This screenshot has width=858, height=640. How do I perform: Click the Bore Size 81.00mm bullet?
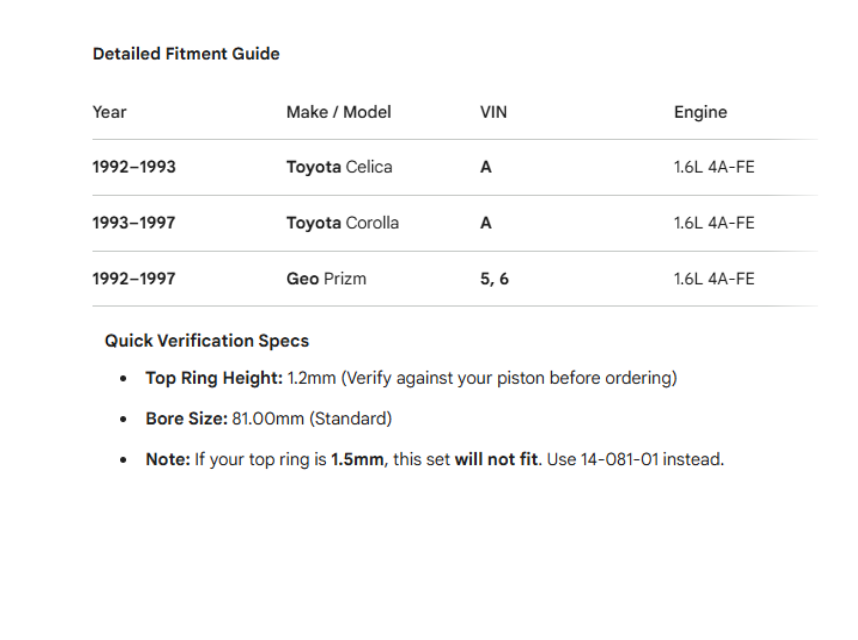point(269,418)
